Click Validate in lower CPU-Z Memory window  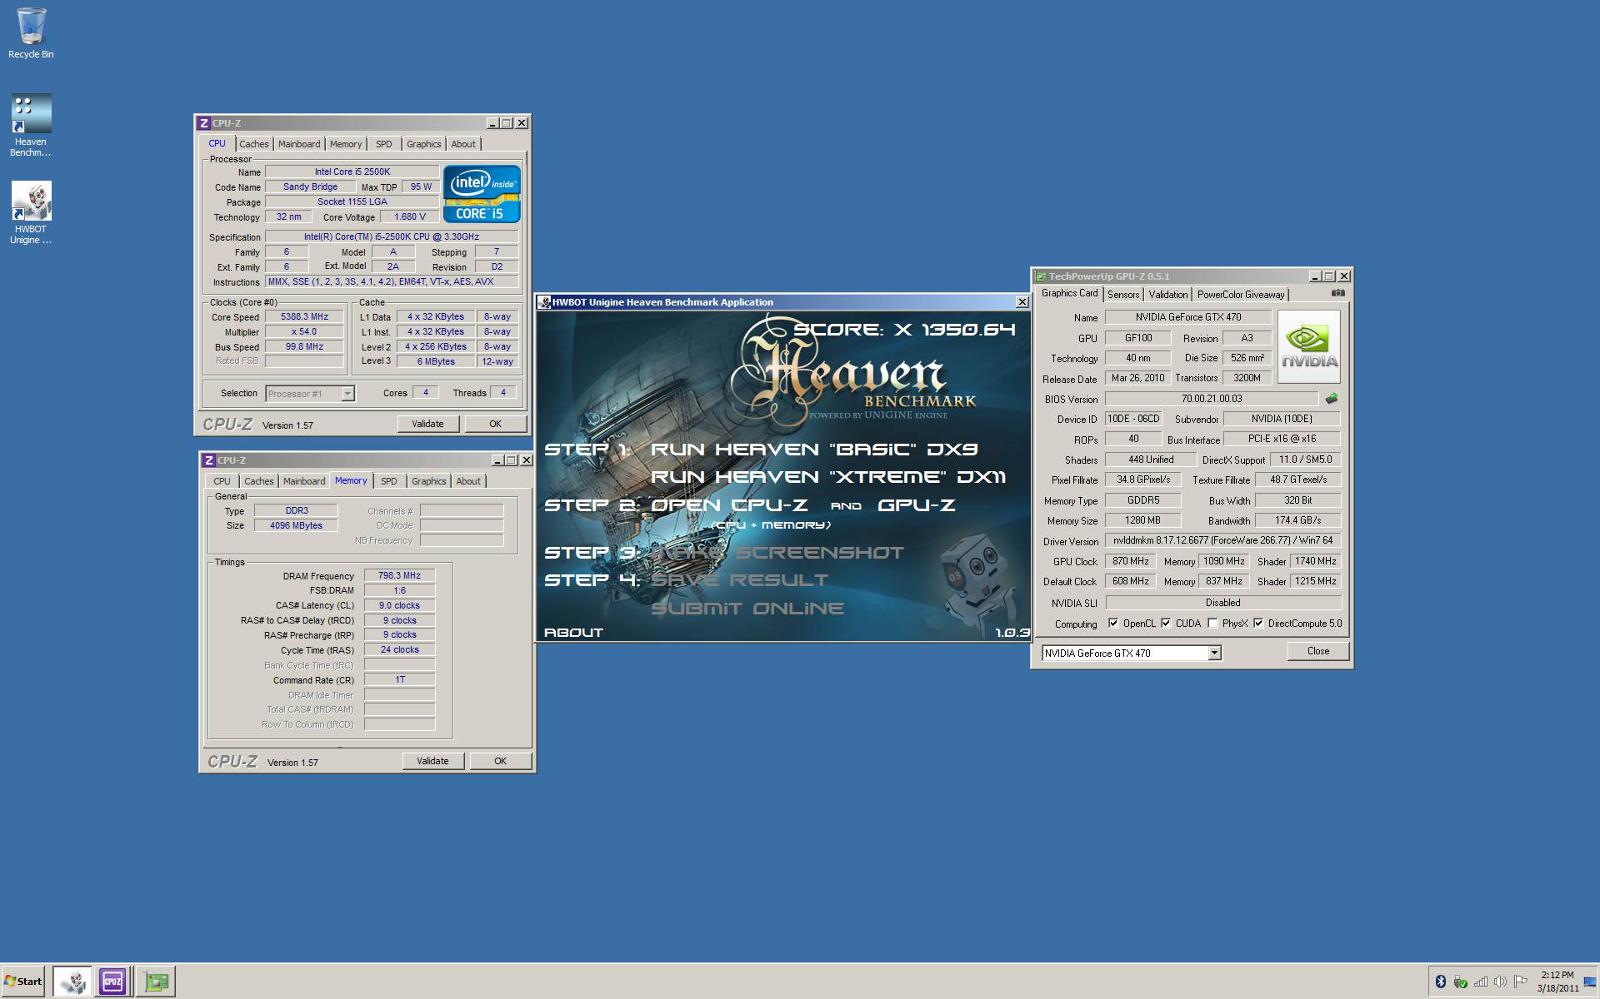pos(433,761)
